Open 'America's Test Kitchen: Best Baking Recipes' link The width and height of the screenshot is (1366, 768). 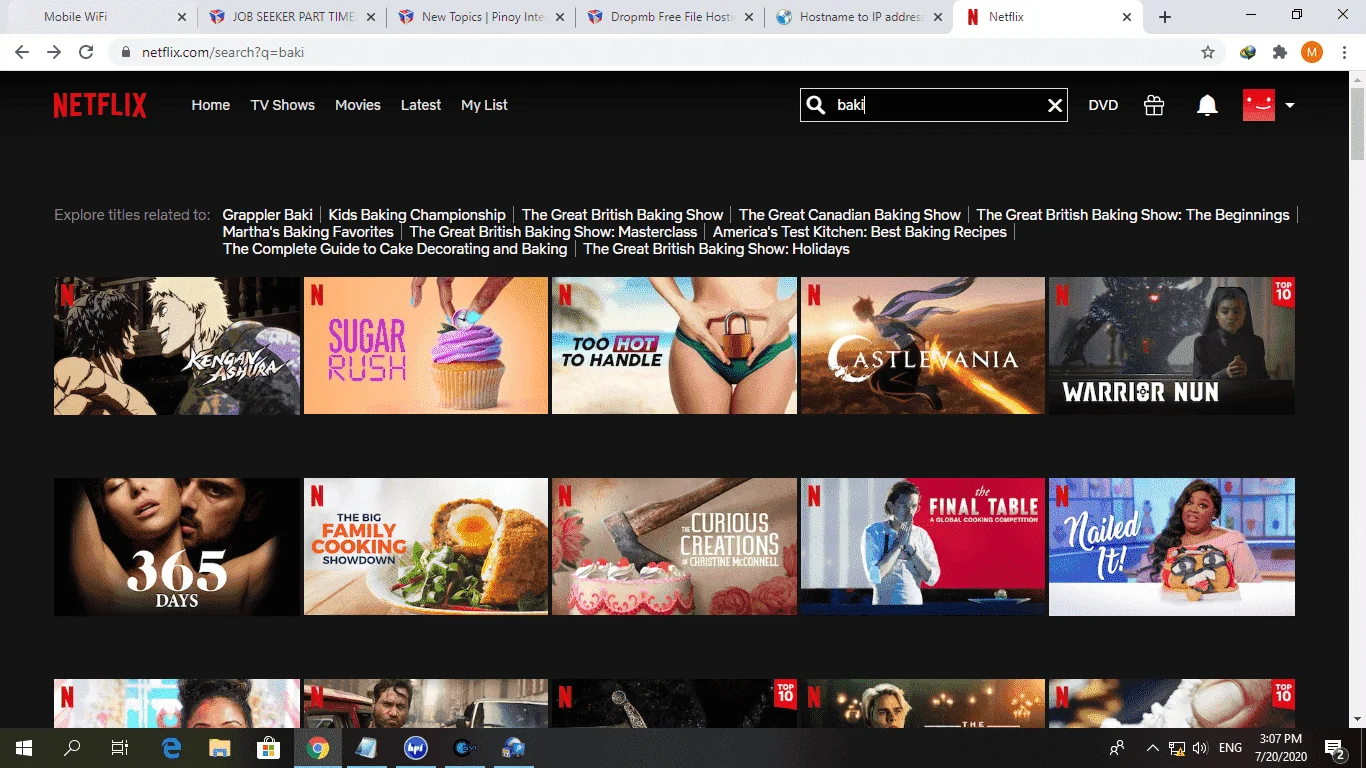[860, 232]
